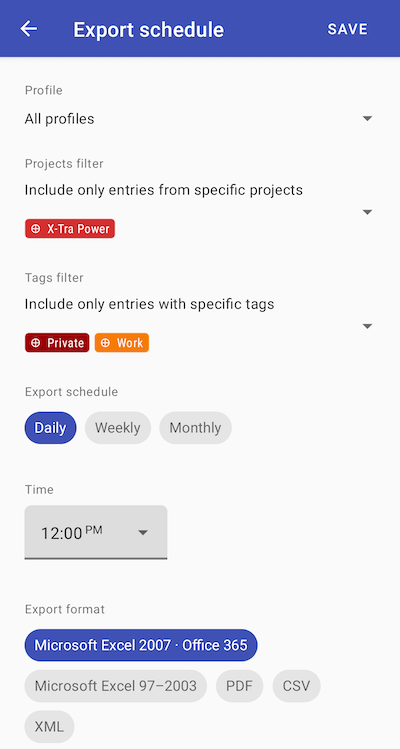Viewport: 400px width, 749px height.
Task: Tap the circle-plus icon on Private tag
Action: click(35, 342)
